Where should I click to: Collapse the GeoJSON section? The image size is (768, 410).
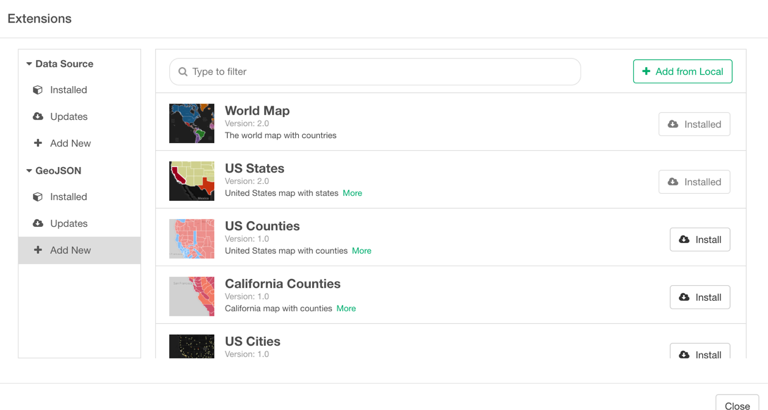click(x=29, y=171)
